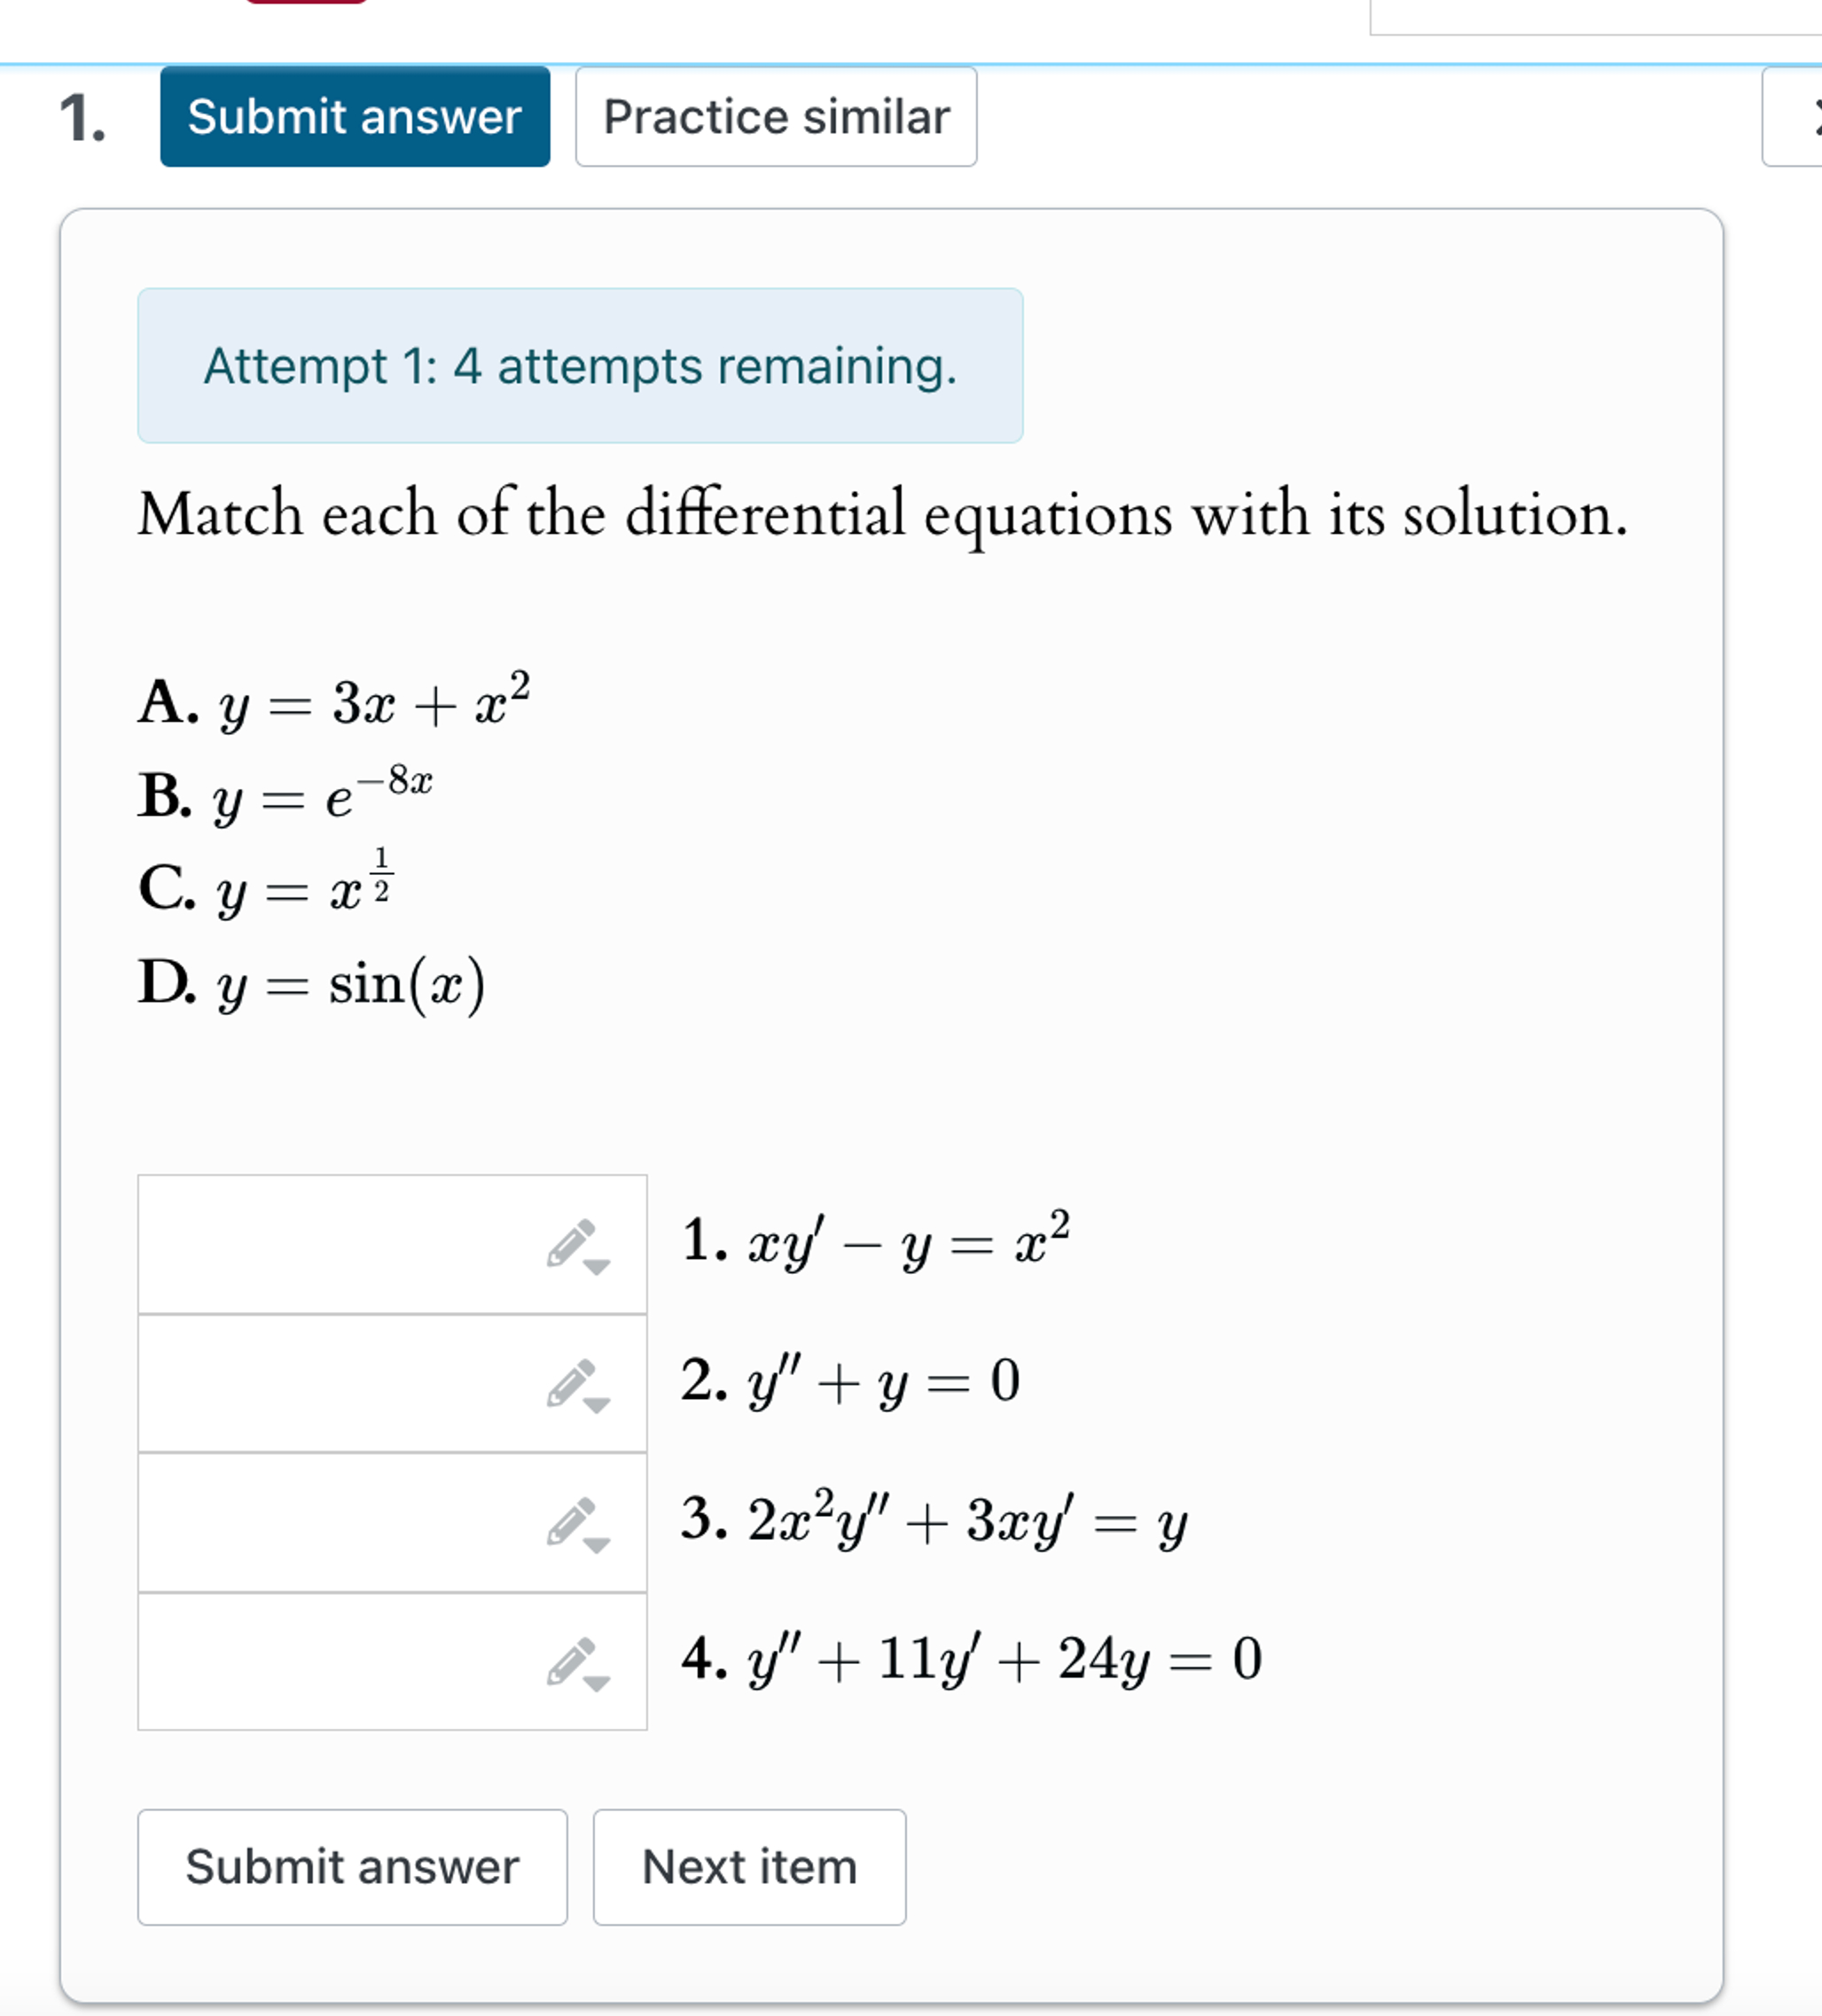Viewport: 1822px width, 2016px height.
Task: Click the bottom Submit answer button
Action: click(352, 1866)
